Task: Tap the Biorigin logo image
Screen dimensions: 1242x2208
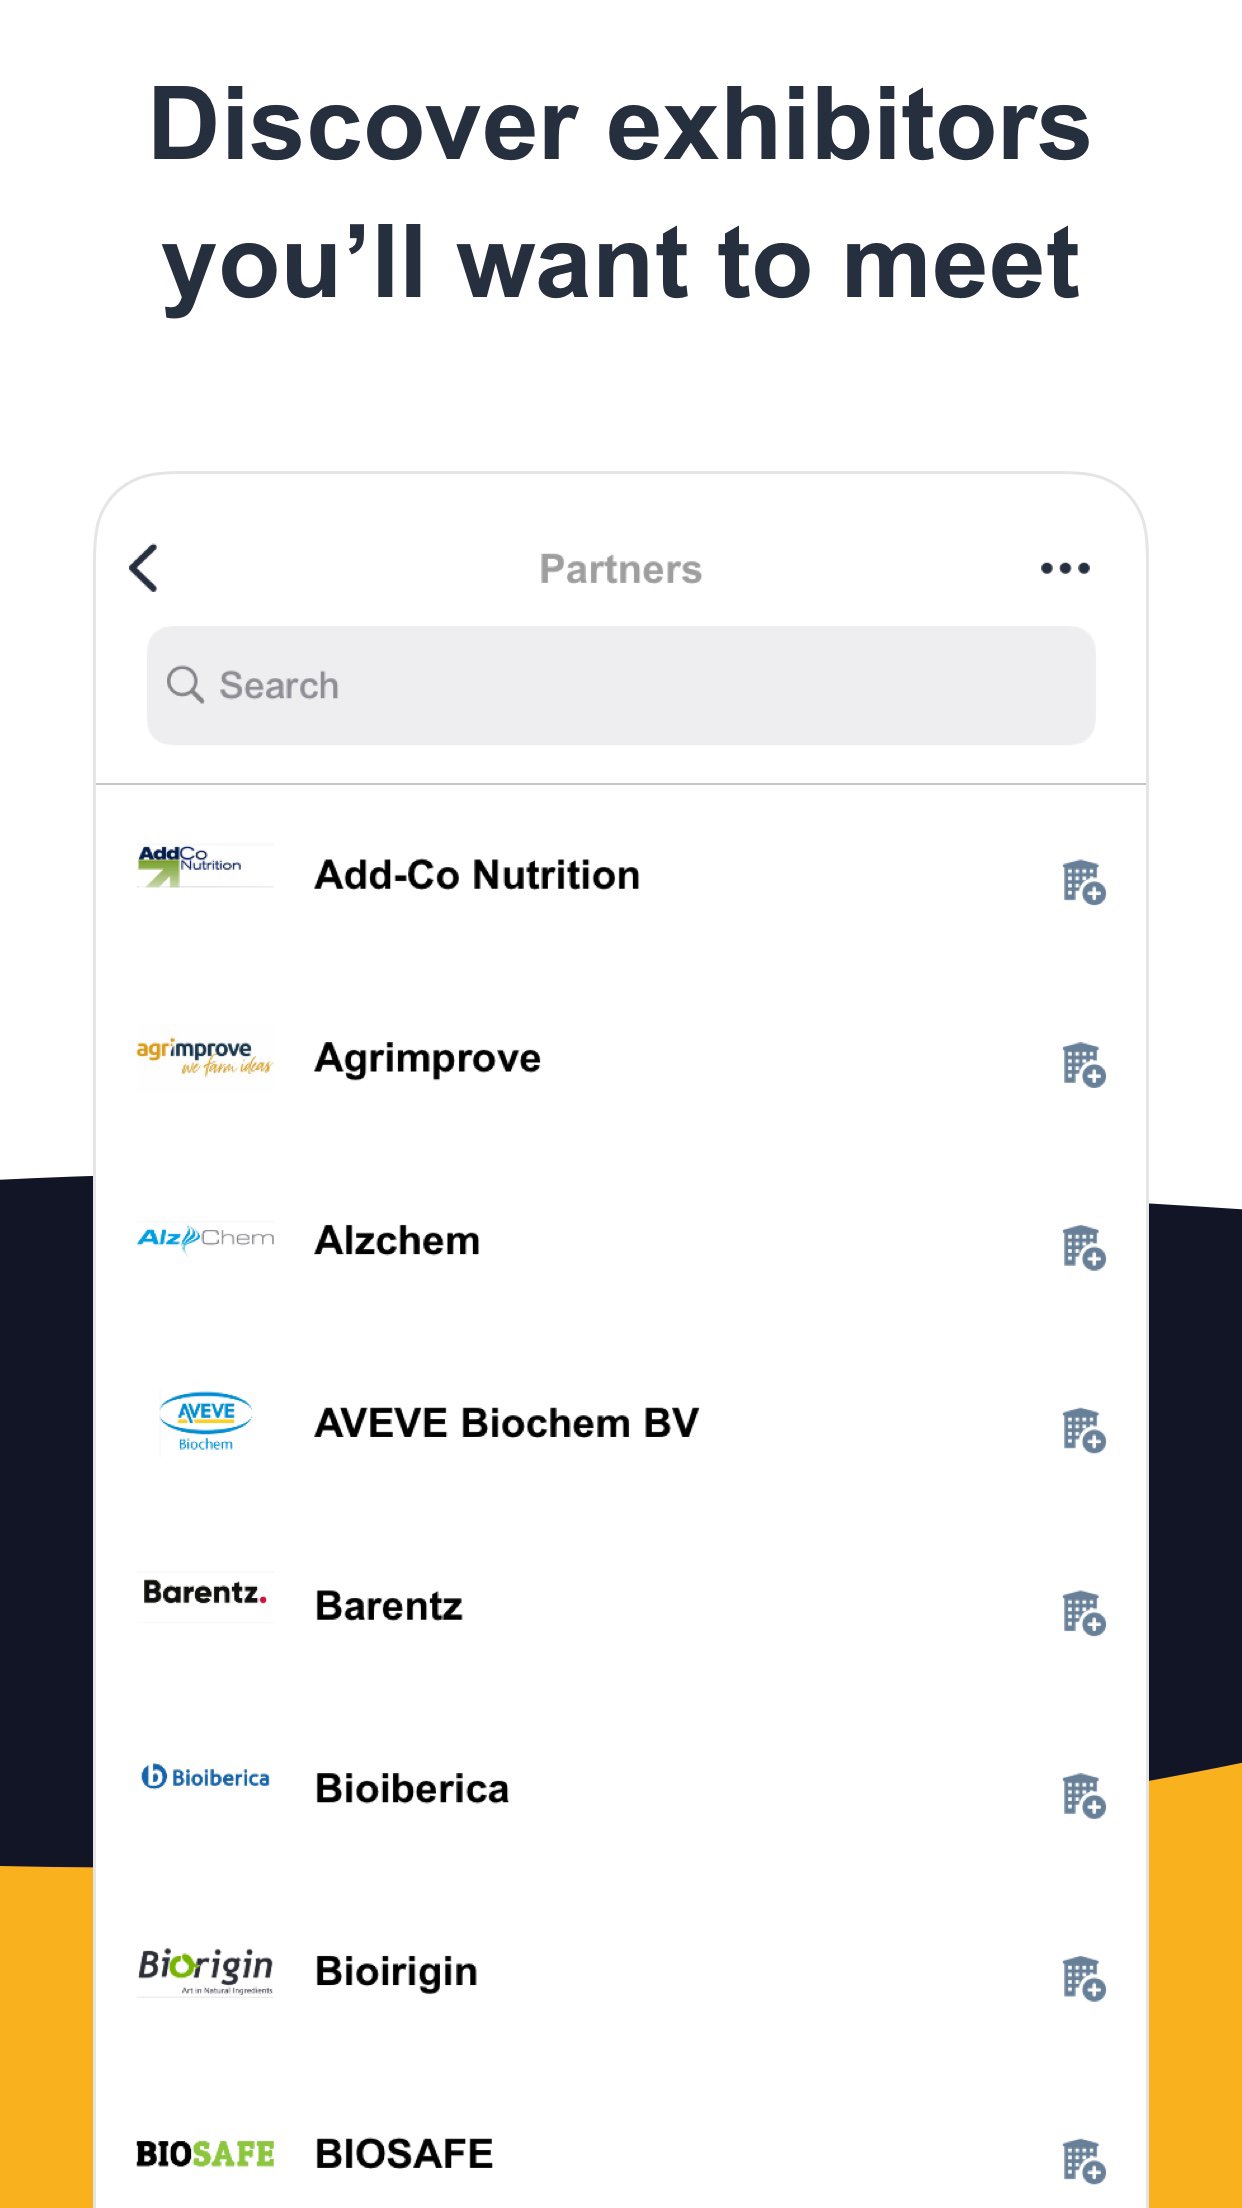Action: click(205, 1968)
